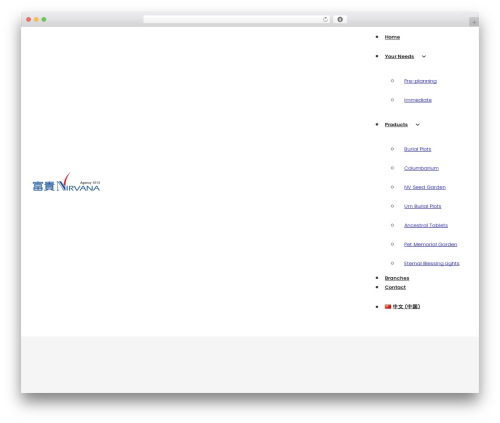
Task: Click the round button beside address bar
Action: pos(340,19)
